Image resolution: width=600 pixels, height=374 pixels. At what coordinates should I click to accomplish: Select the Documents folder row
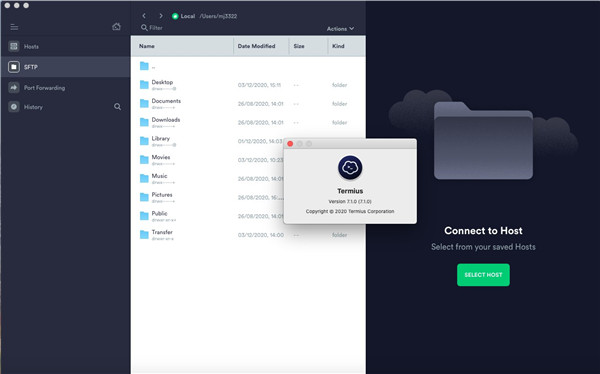(x=248, y=104)
